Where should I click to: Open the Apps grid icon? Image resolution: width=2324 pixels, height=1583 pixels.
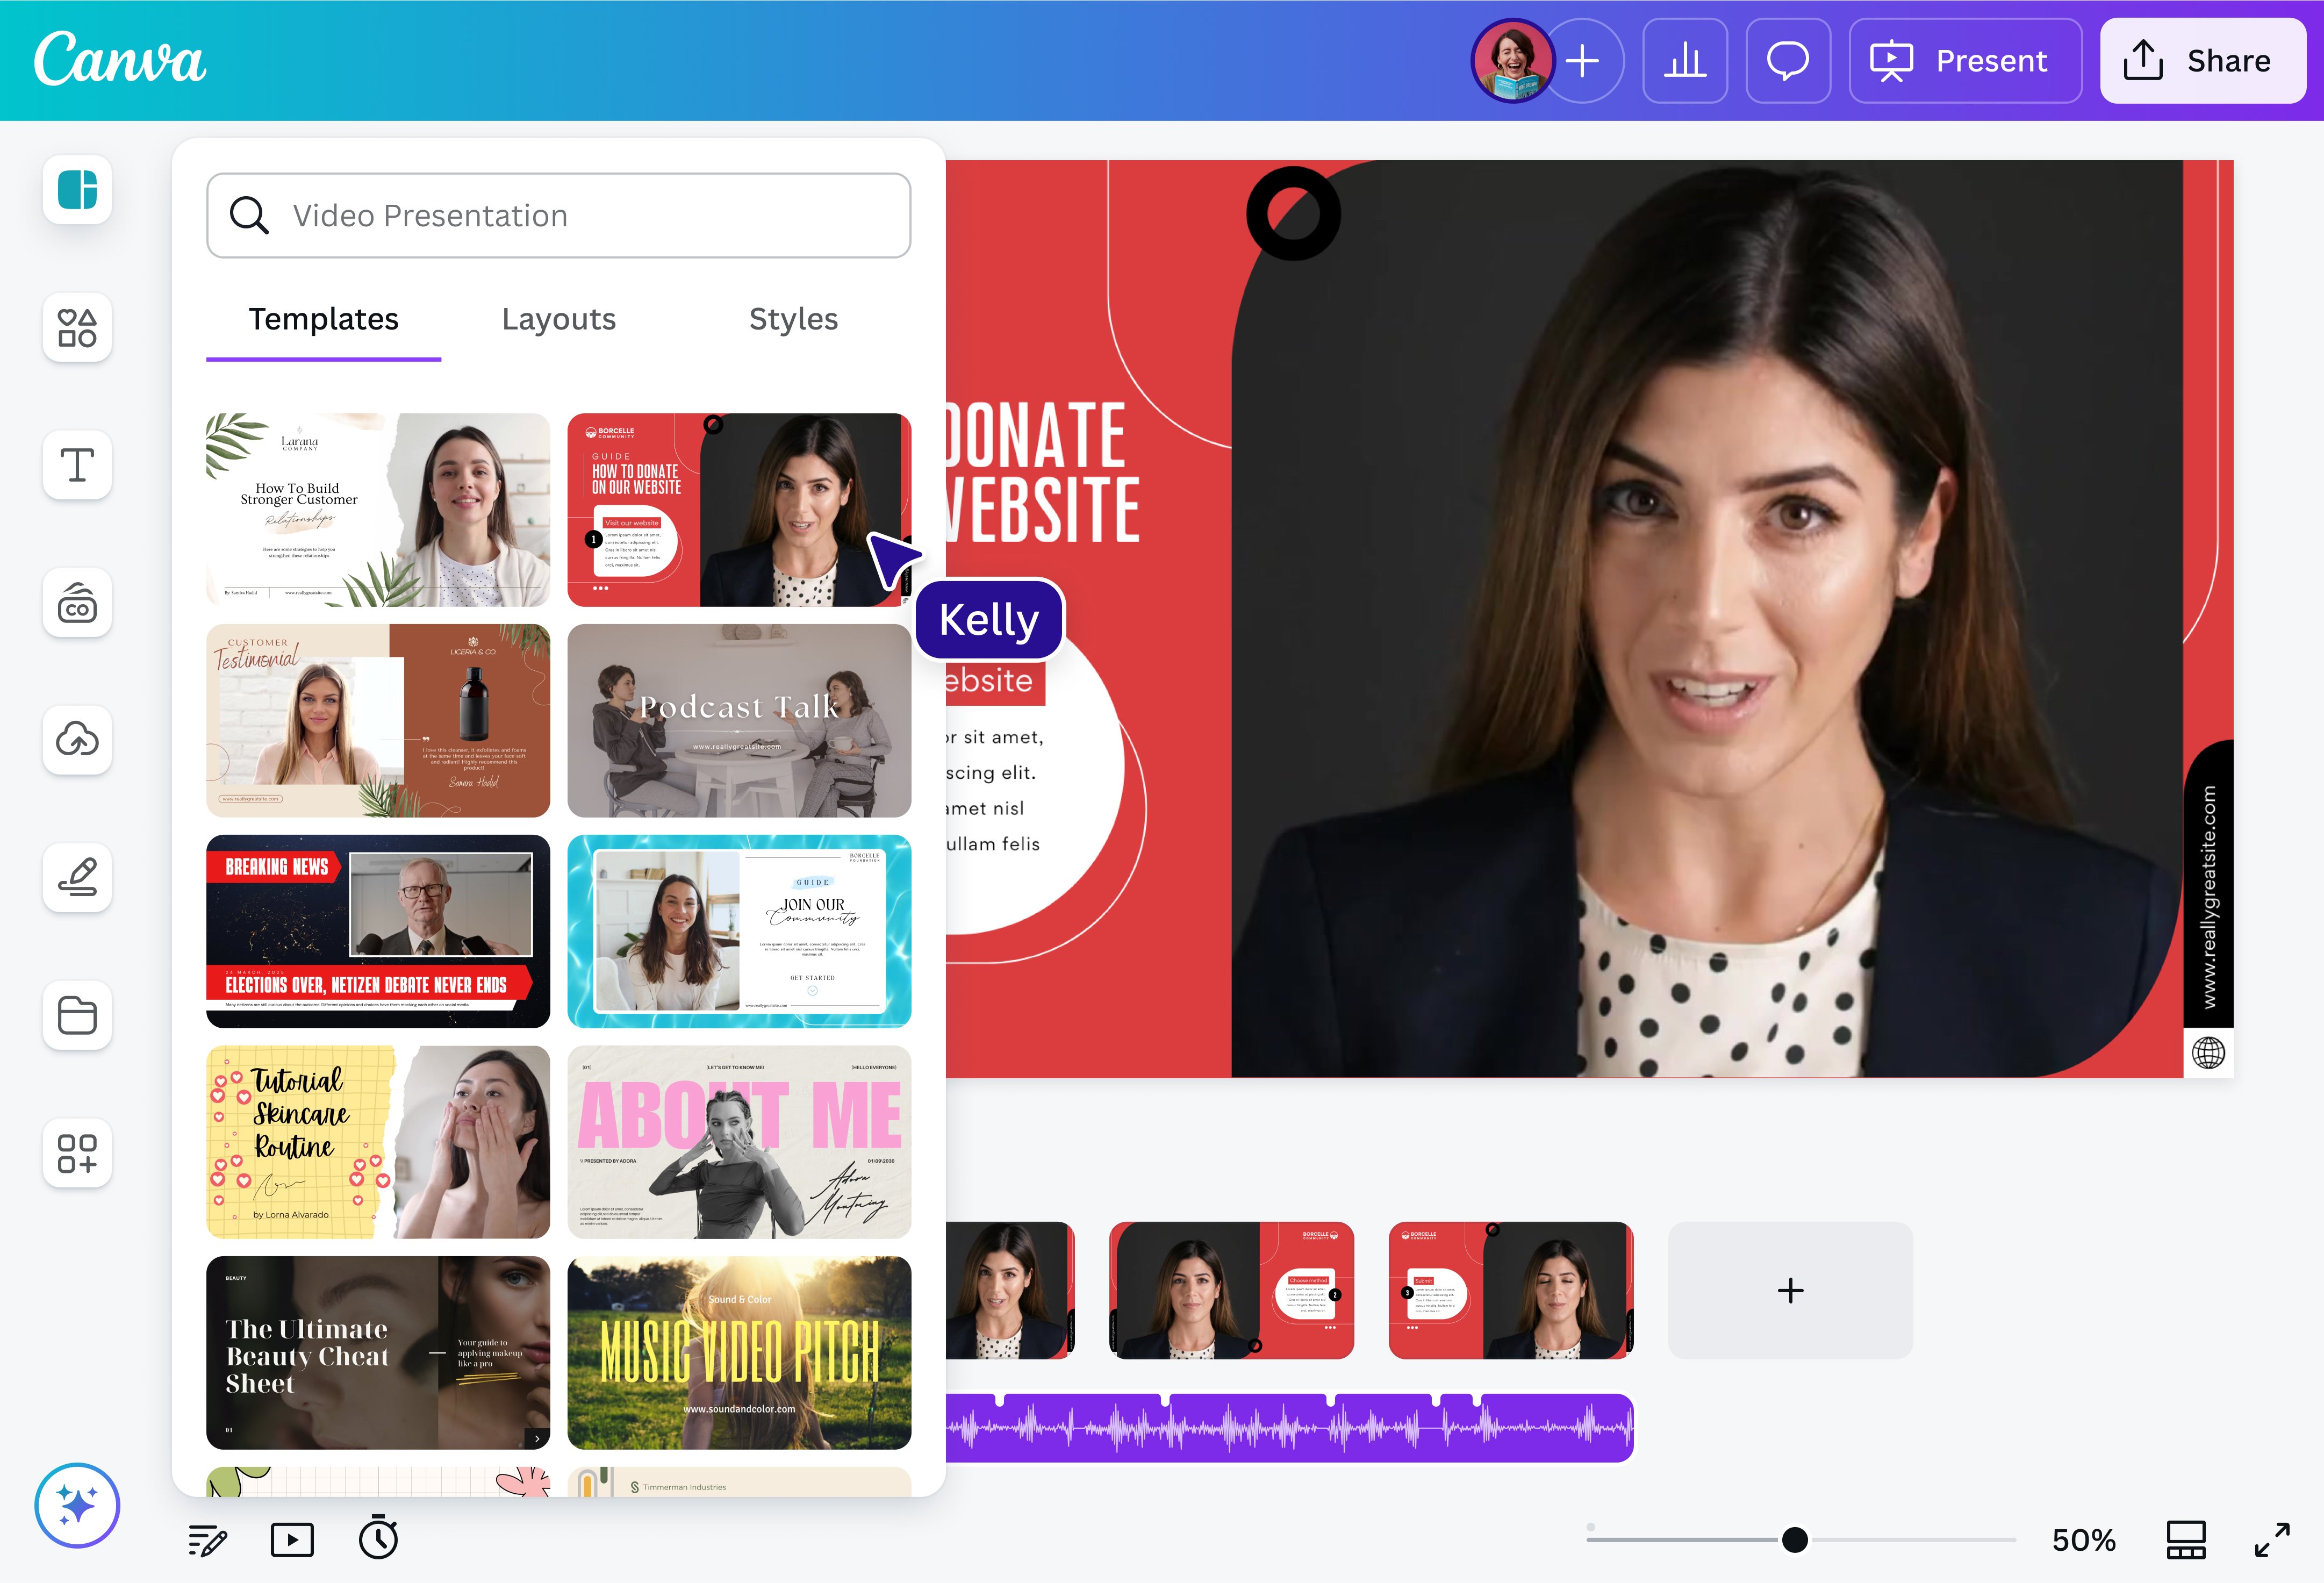tap(77, 1153)
